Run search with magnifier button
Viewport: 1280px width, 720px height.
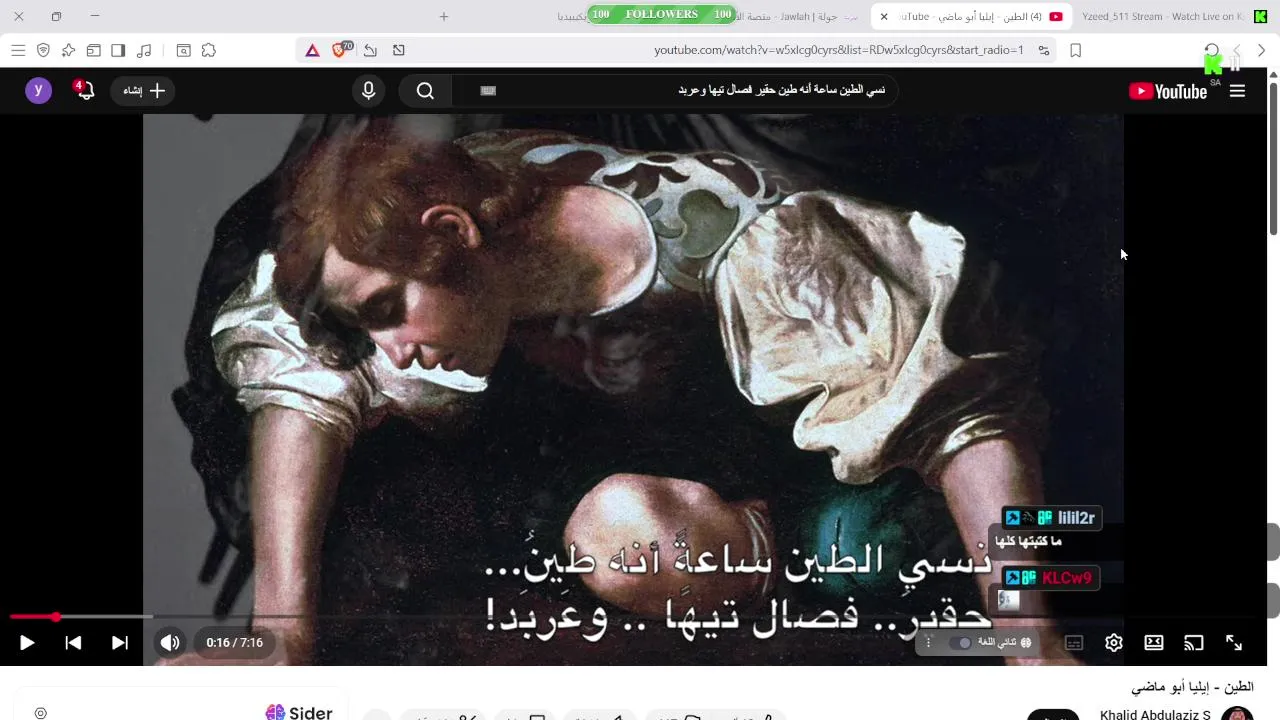tap(425, 91)
